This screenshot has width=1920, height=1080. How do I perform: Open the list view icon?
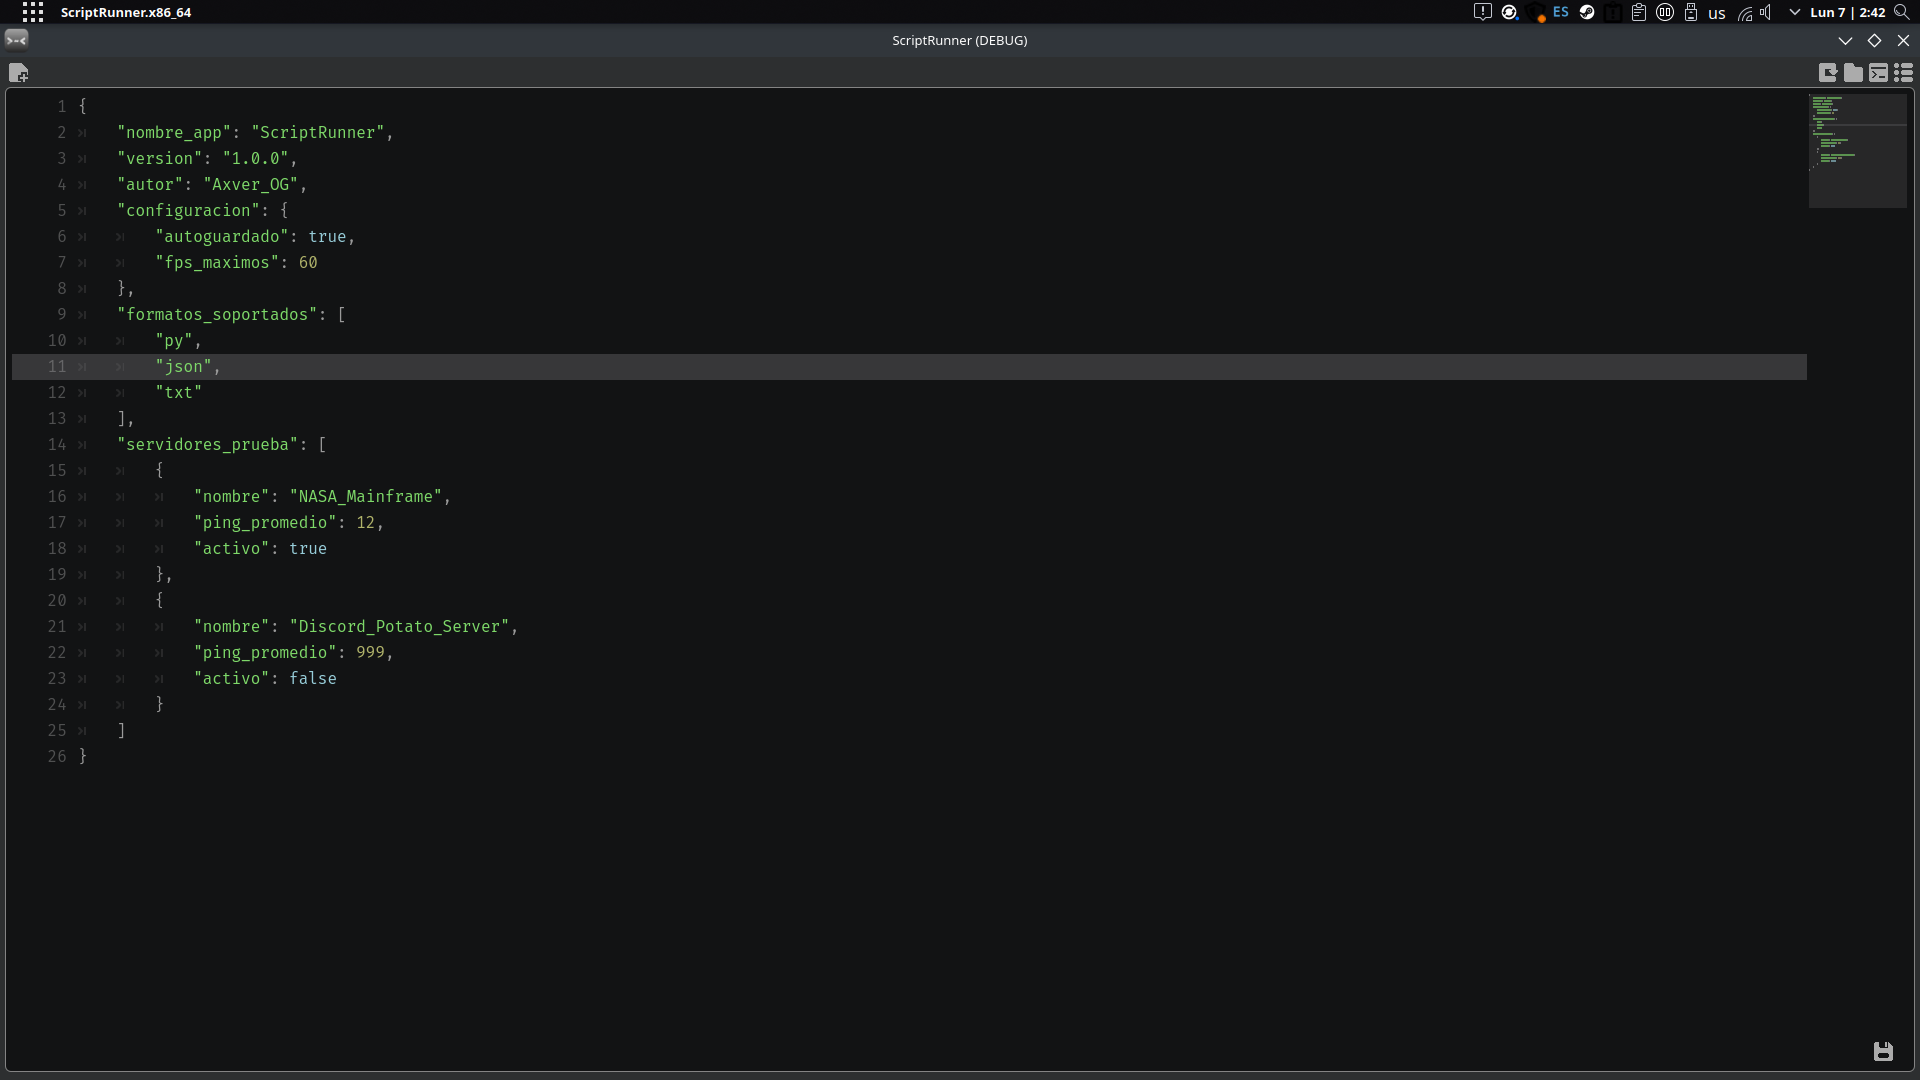click(1903, 73)
